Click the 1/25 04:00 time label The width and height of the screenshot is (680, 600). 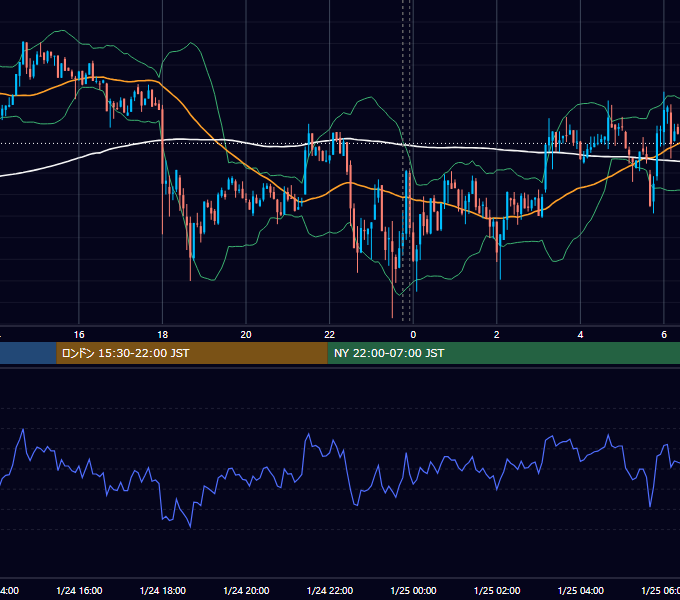coord(580,590)
